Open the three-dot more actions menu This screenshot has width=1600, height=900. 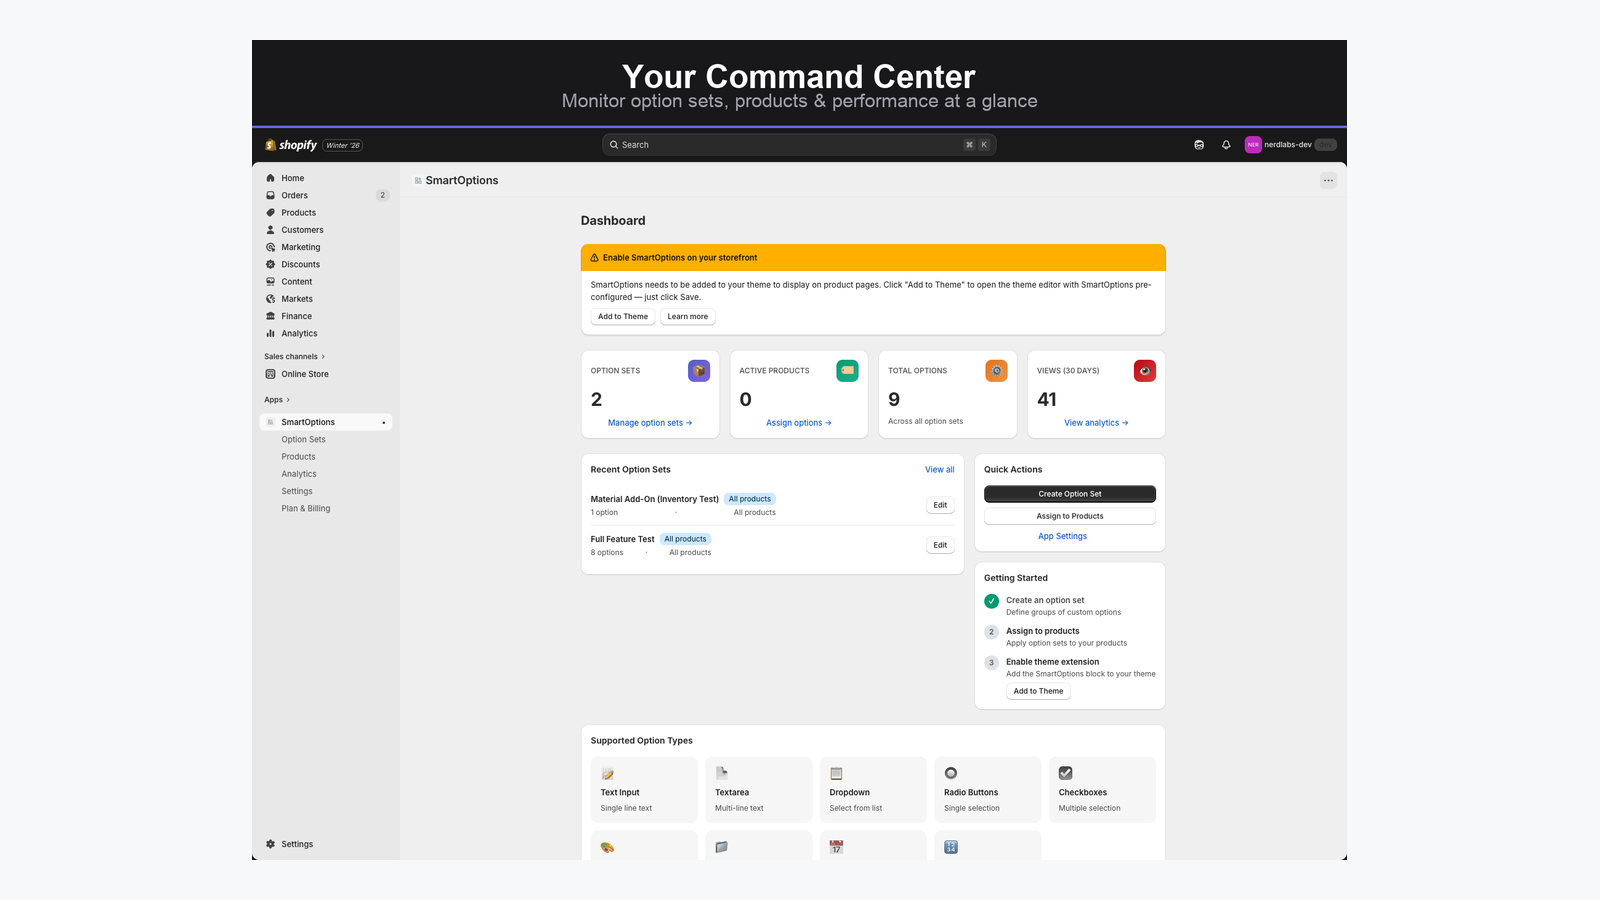click(x=1328, y=181)
